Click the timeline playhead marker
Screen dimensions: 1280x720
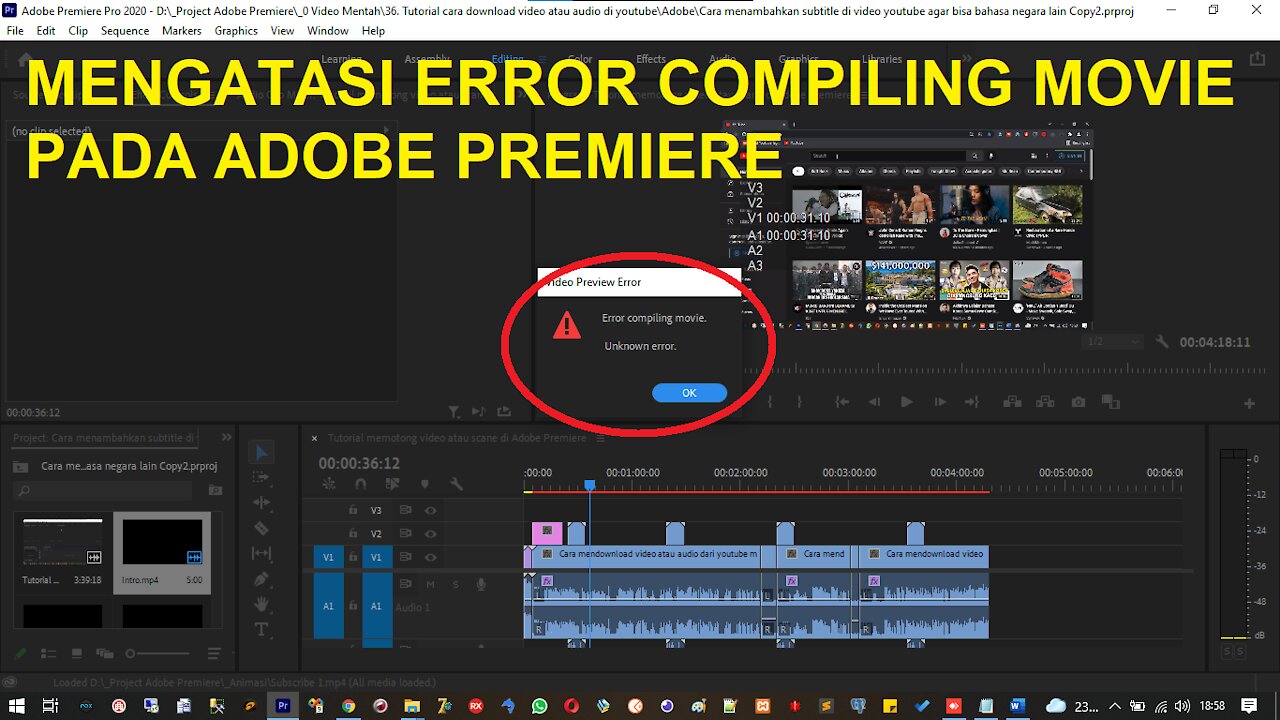(x=590, y=485)
